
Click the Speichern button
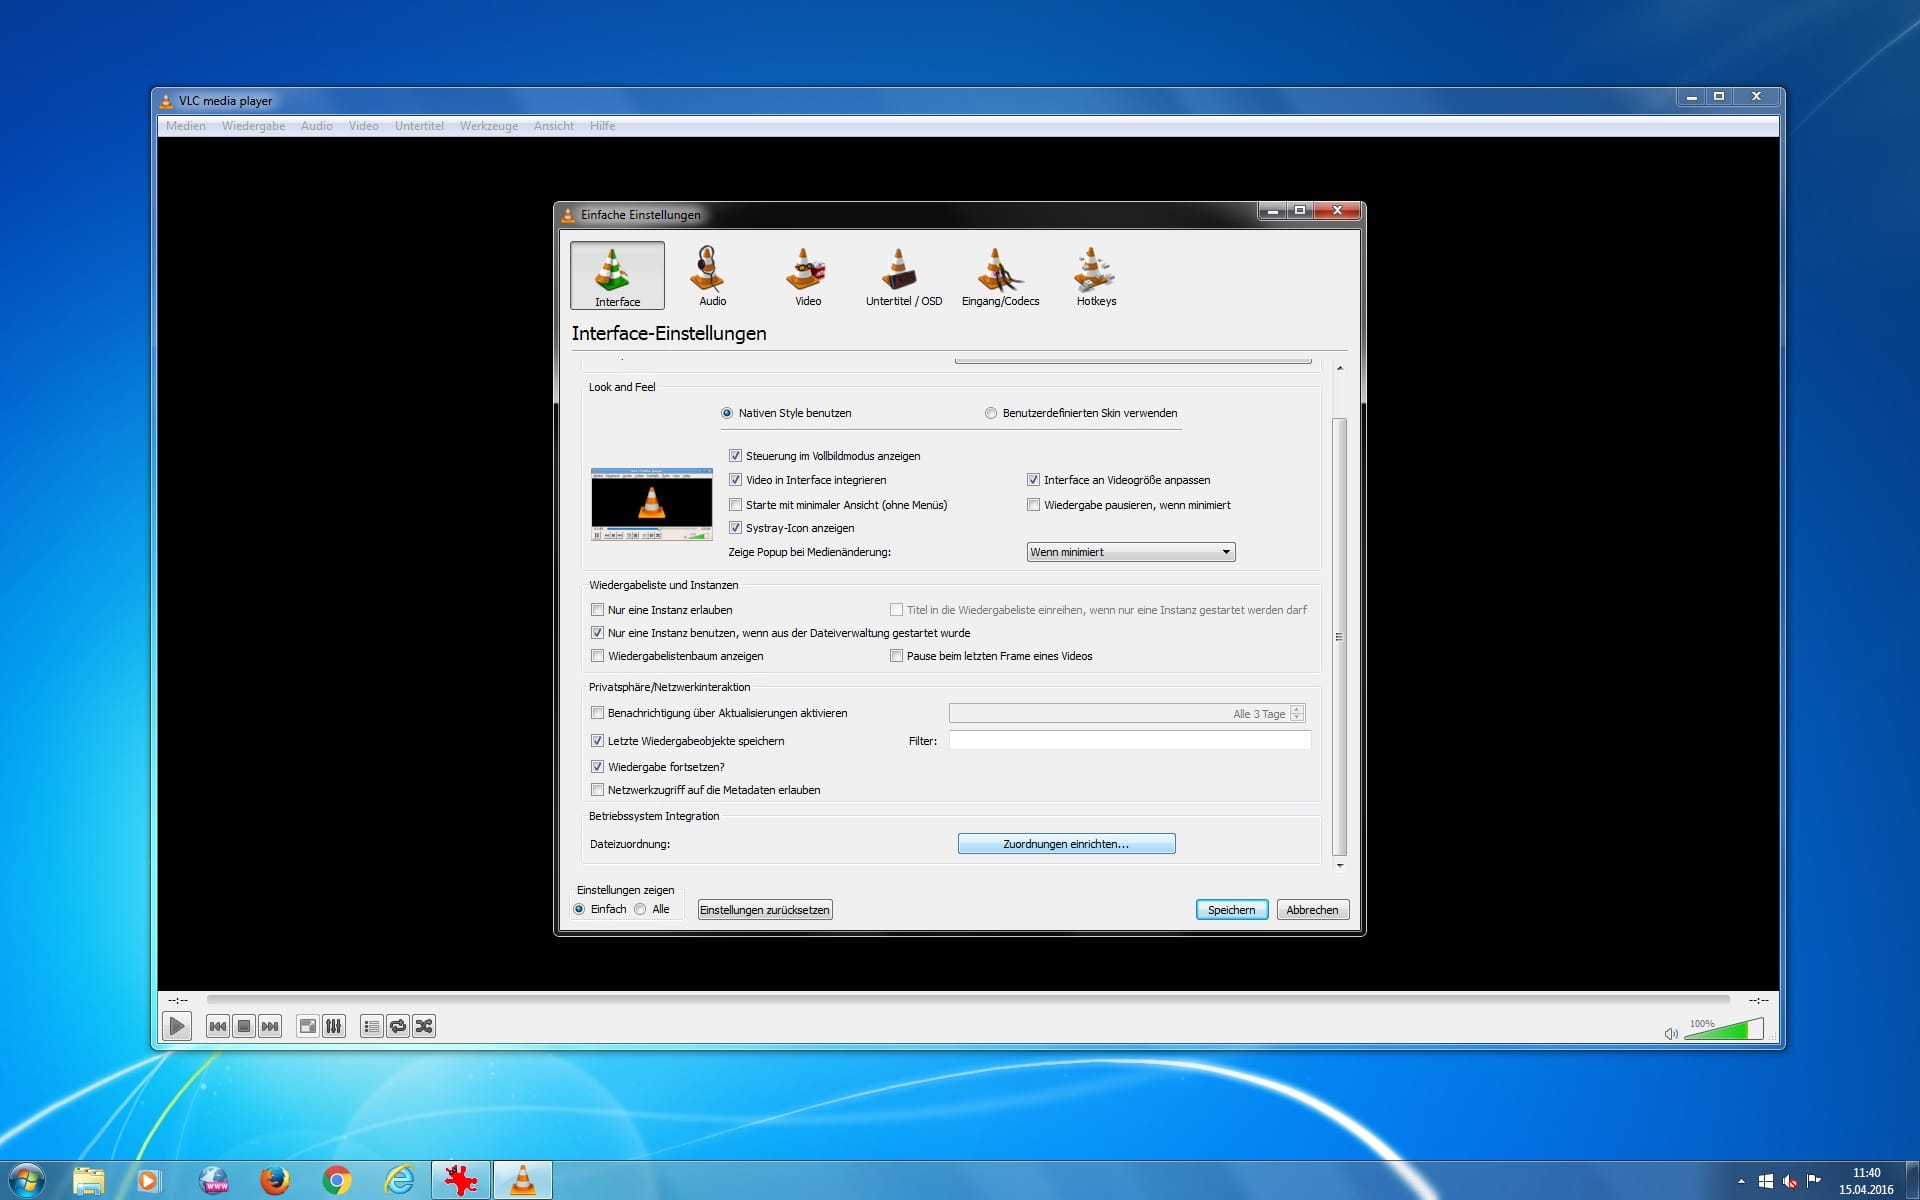(1231, 910)
